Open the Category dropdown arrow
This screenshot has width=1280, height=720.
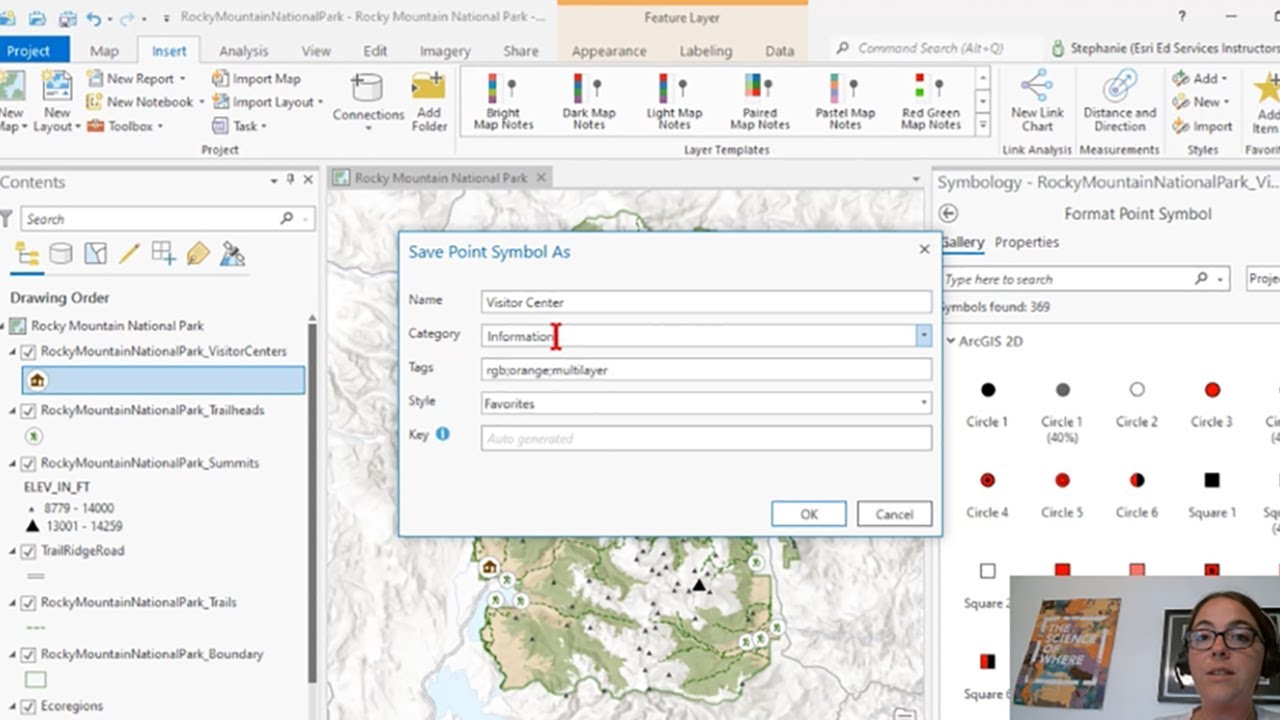pyautogui.click(x=923, y=336)
